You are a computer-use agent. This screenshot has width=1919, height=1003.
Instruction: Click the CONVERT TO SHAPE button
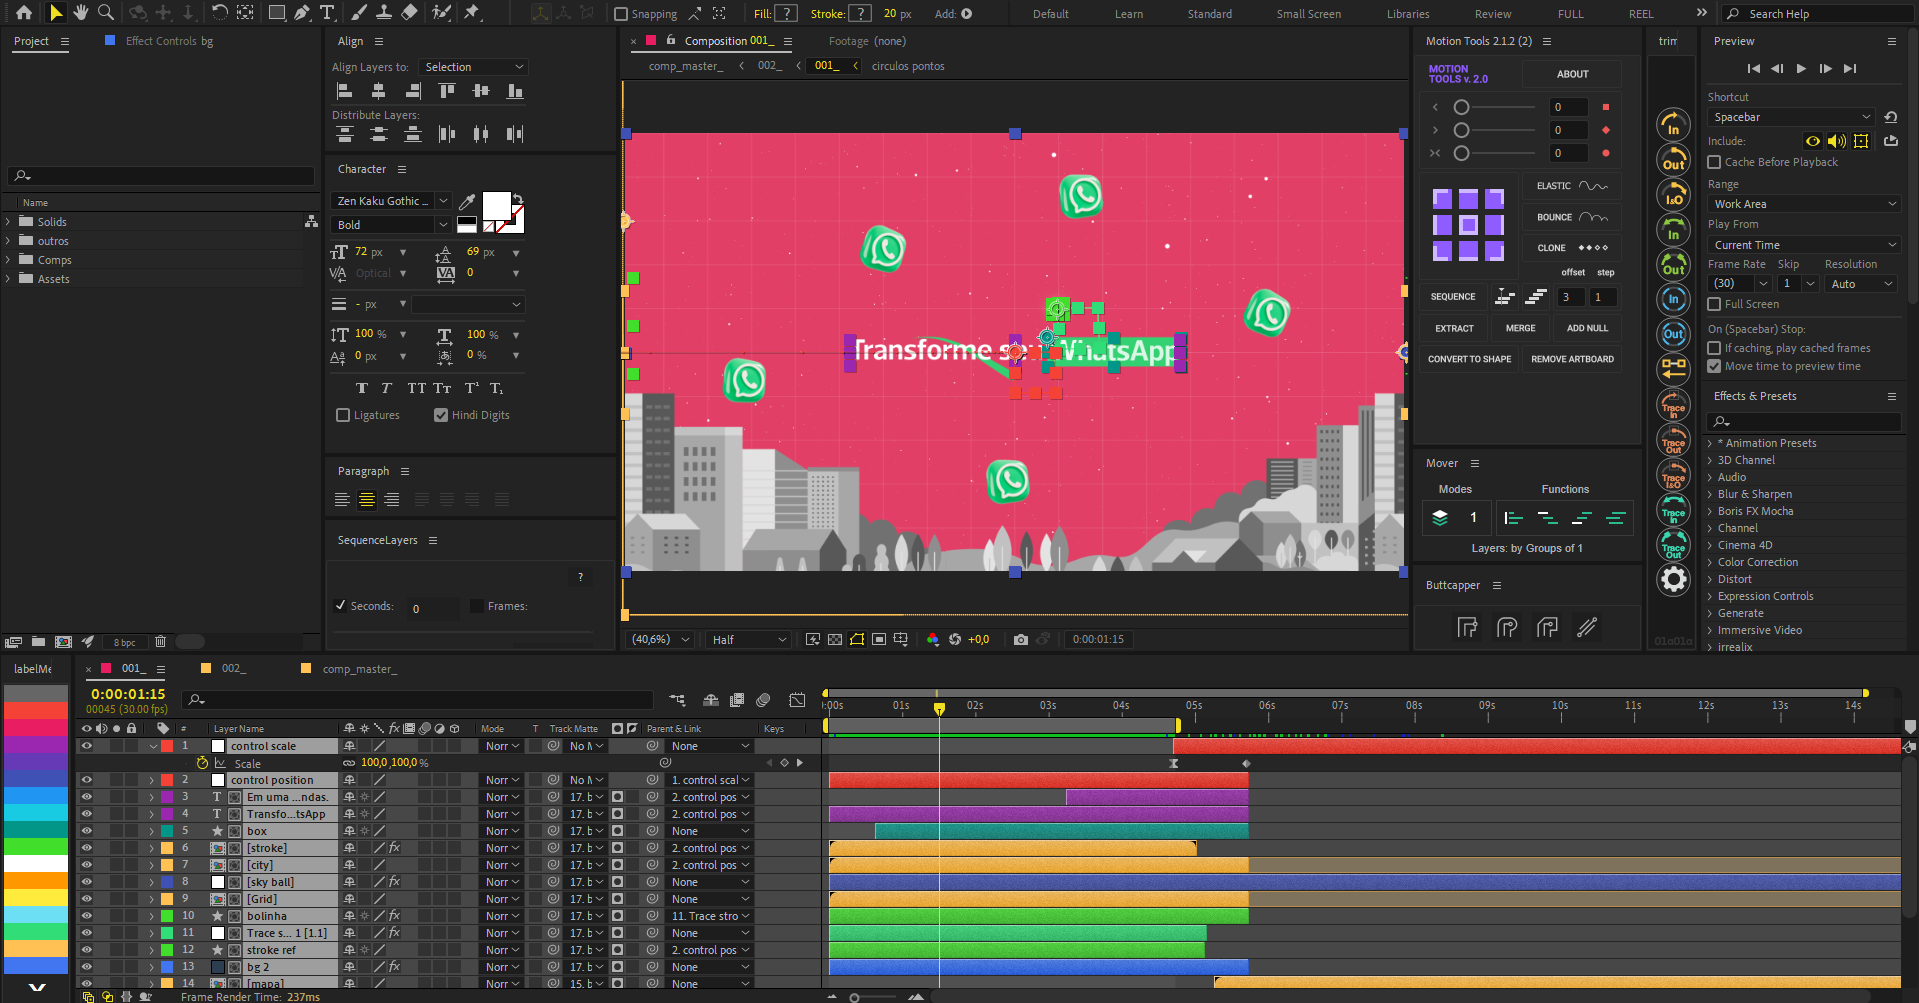coord(1469,359)
